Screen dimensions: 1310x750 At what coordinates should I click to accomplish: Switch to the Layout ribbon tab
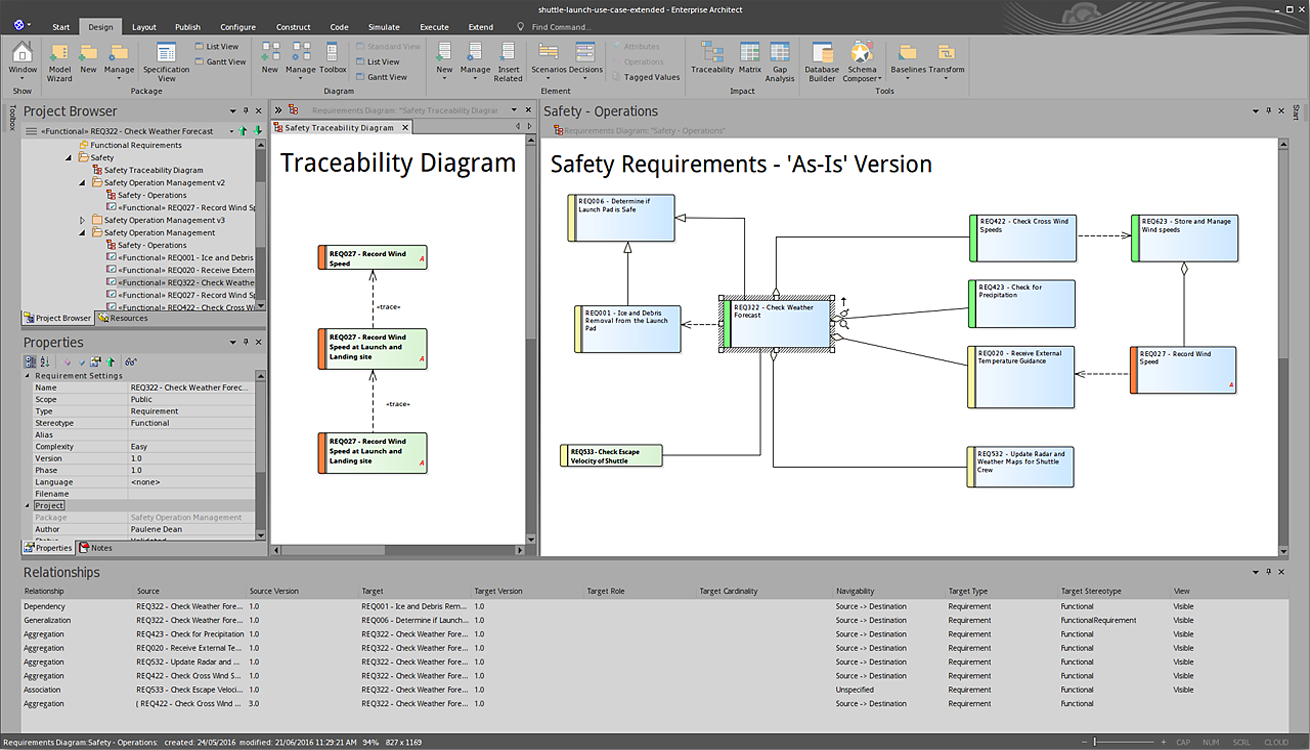(144, 27)
